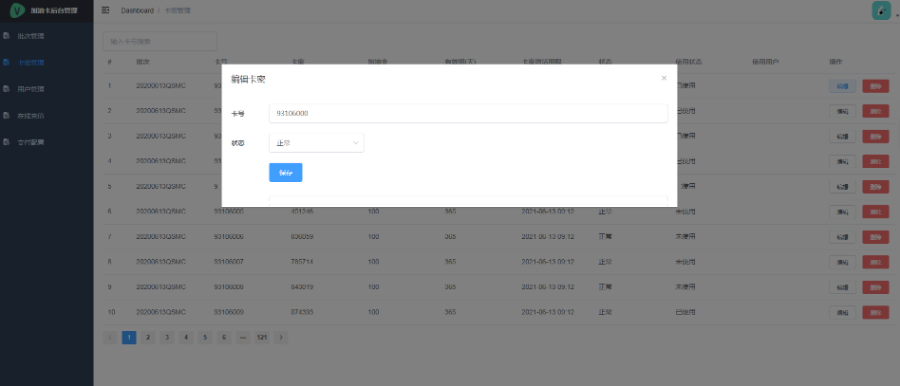Image resolution: width=900 pixels, height=386 pixels.
Task: Click the document icon beside 批次管理
Action: click(x=7, y=36)
